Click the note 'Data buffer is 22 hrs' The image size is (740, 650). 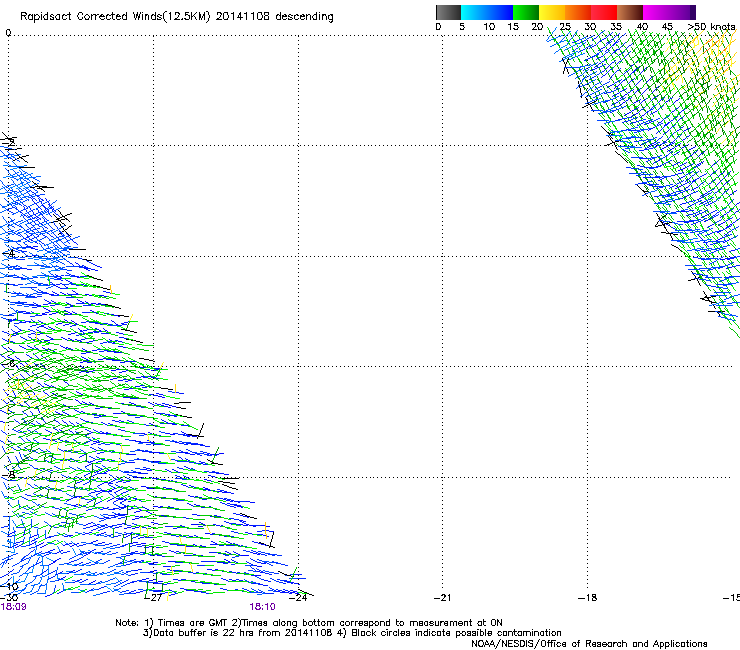(194, 633)
